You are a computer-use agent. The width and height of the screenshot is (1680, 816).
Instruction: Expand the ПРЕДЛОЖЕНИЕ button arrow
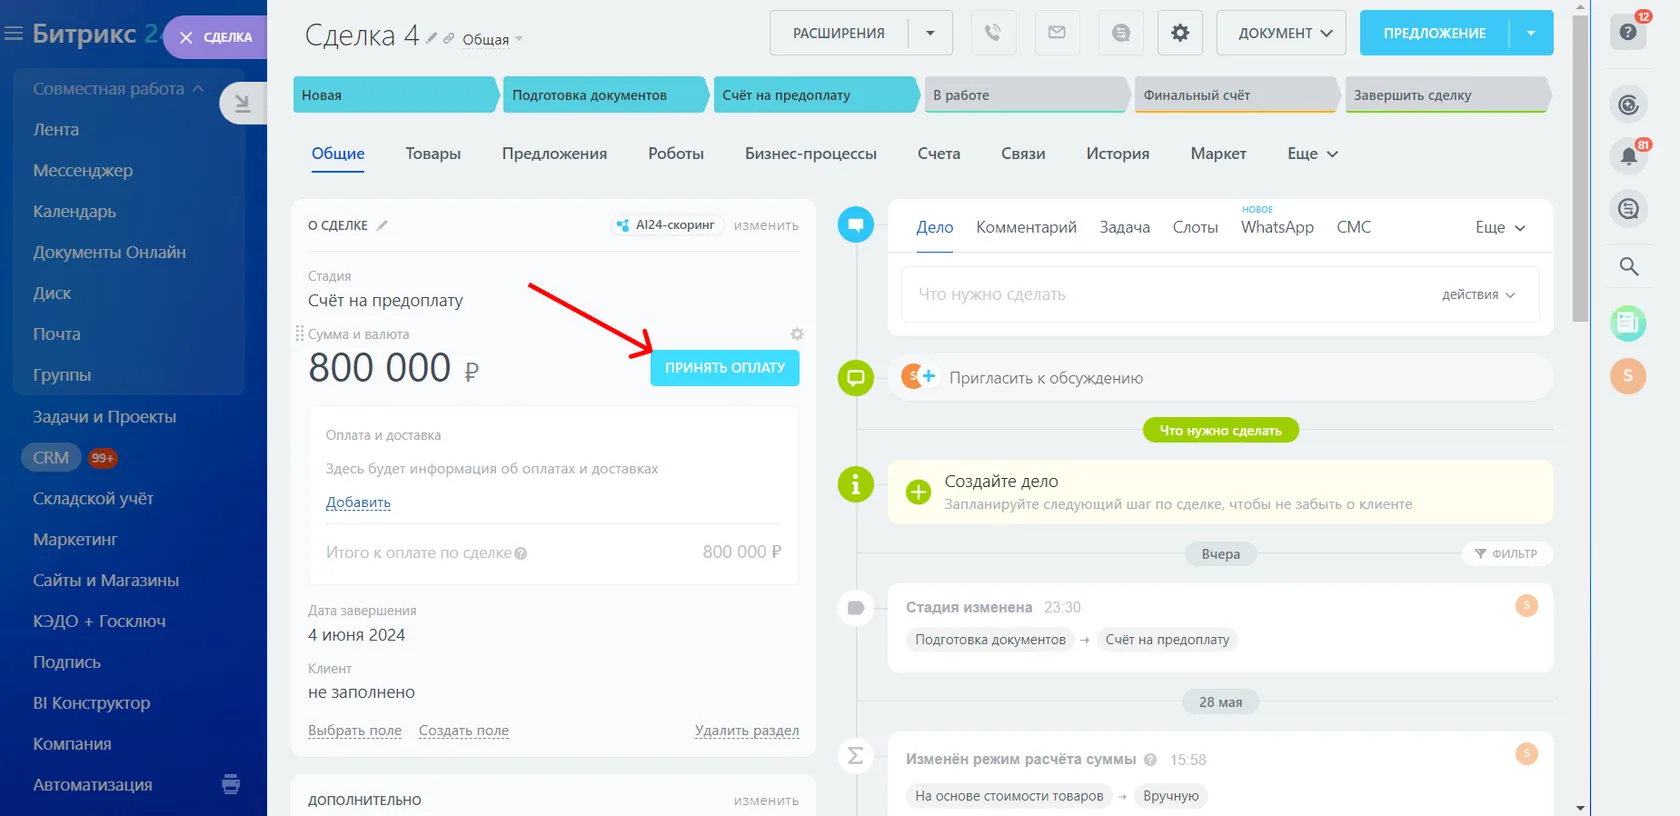tap(1531, 33)
